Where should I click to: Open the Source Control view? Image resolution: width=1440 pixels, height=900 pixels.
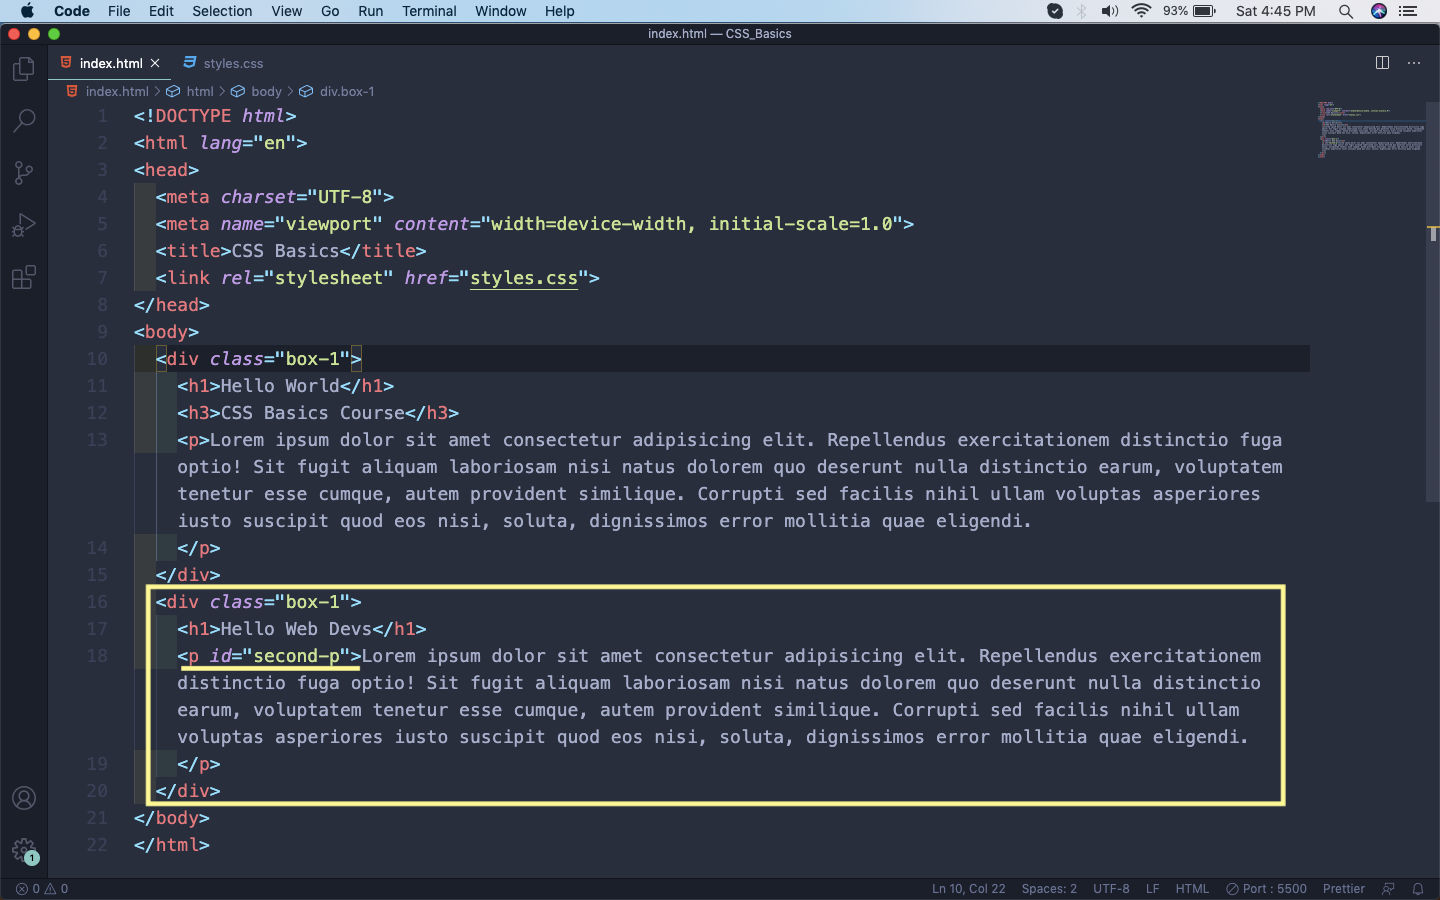(x=23, y=173)
